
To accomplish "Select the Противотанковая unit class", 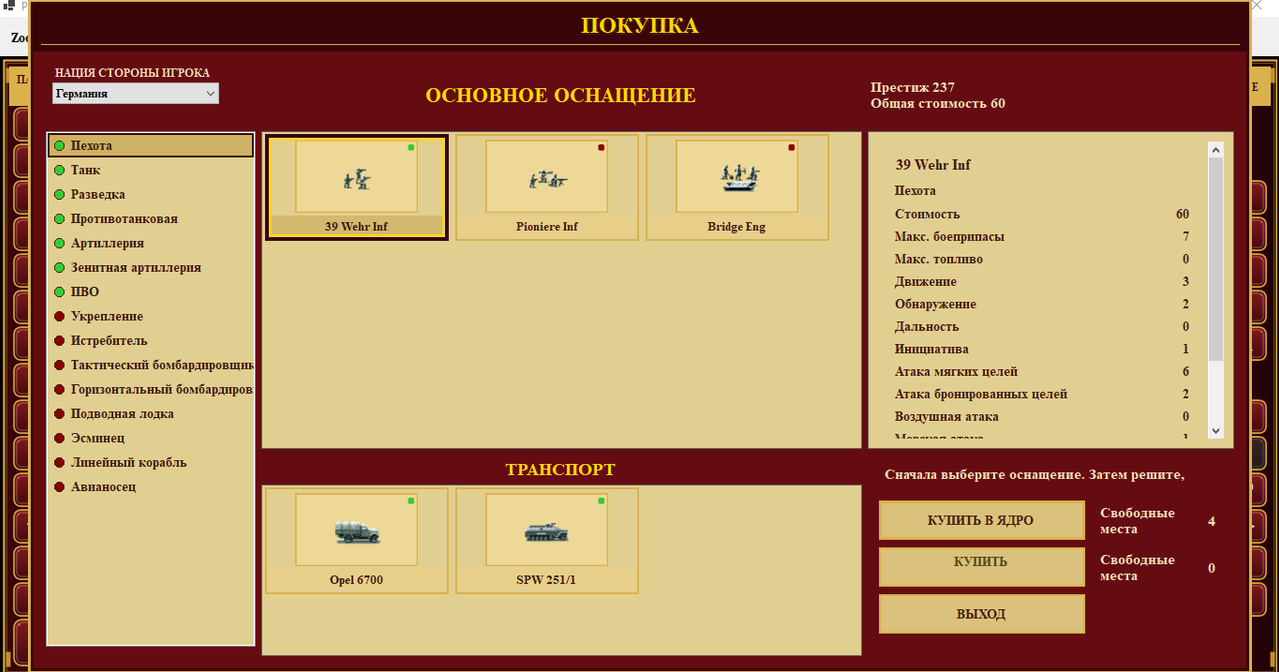I will point(151,219).
